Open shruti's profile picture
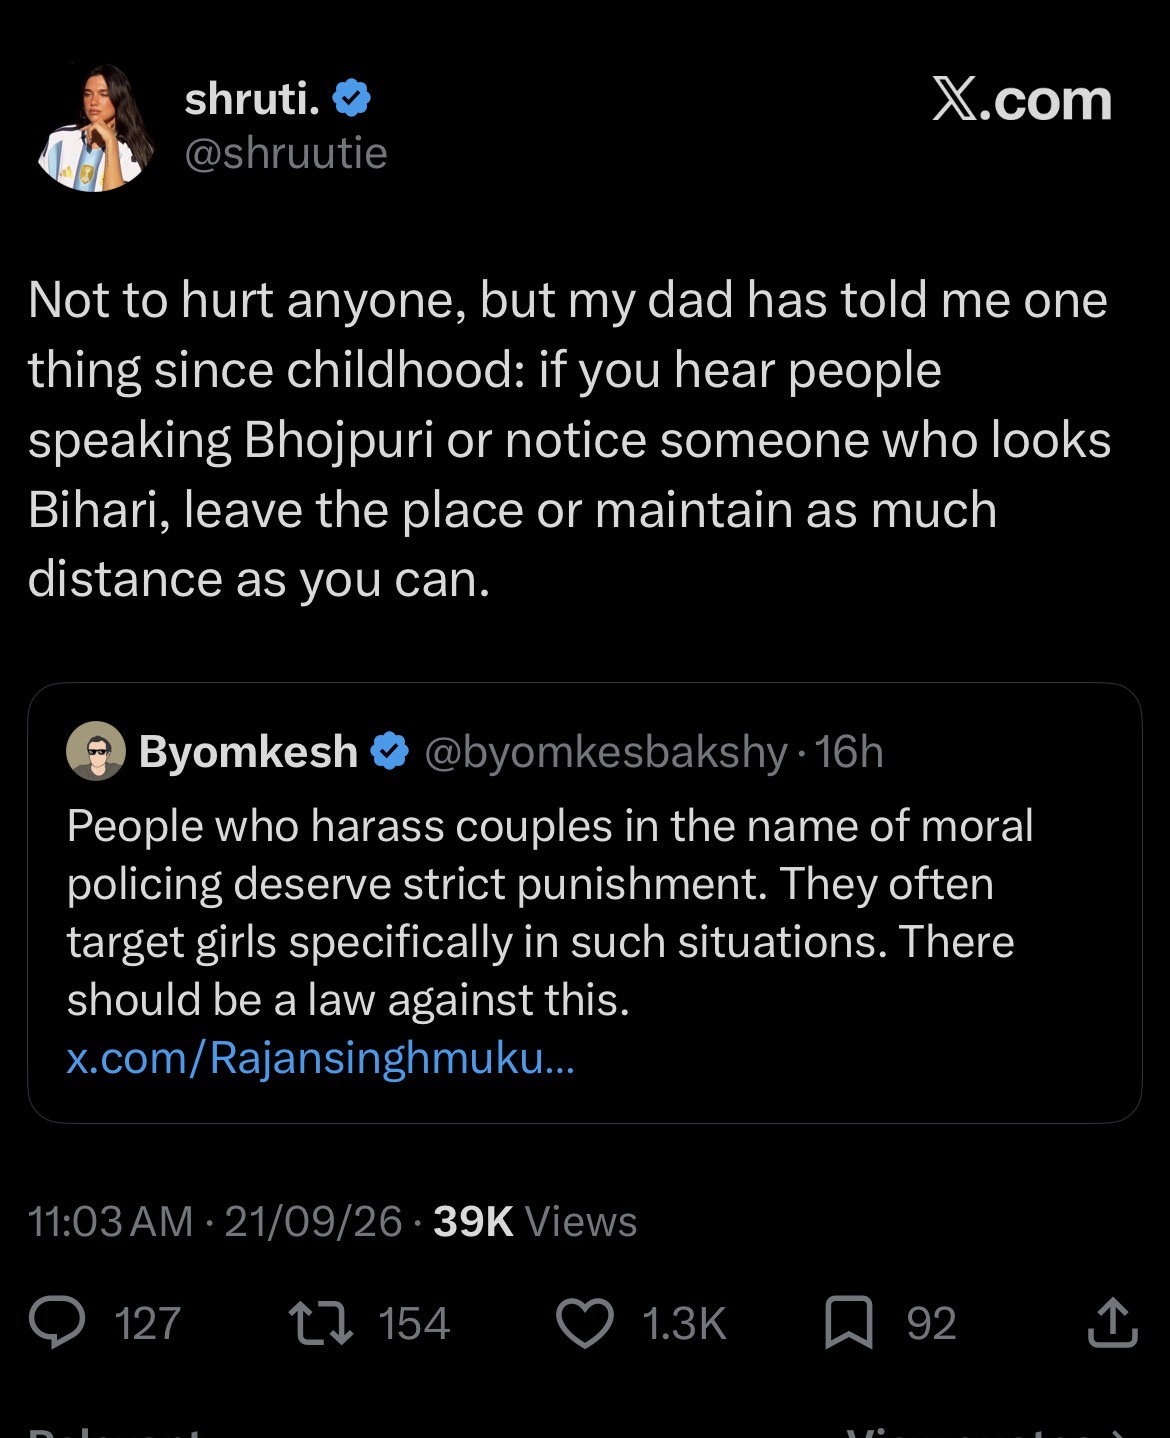 (x=95, y=127)
